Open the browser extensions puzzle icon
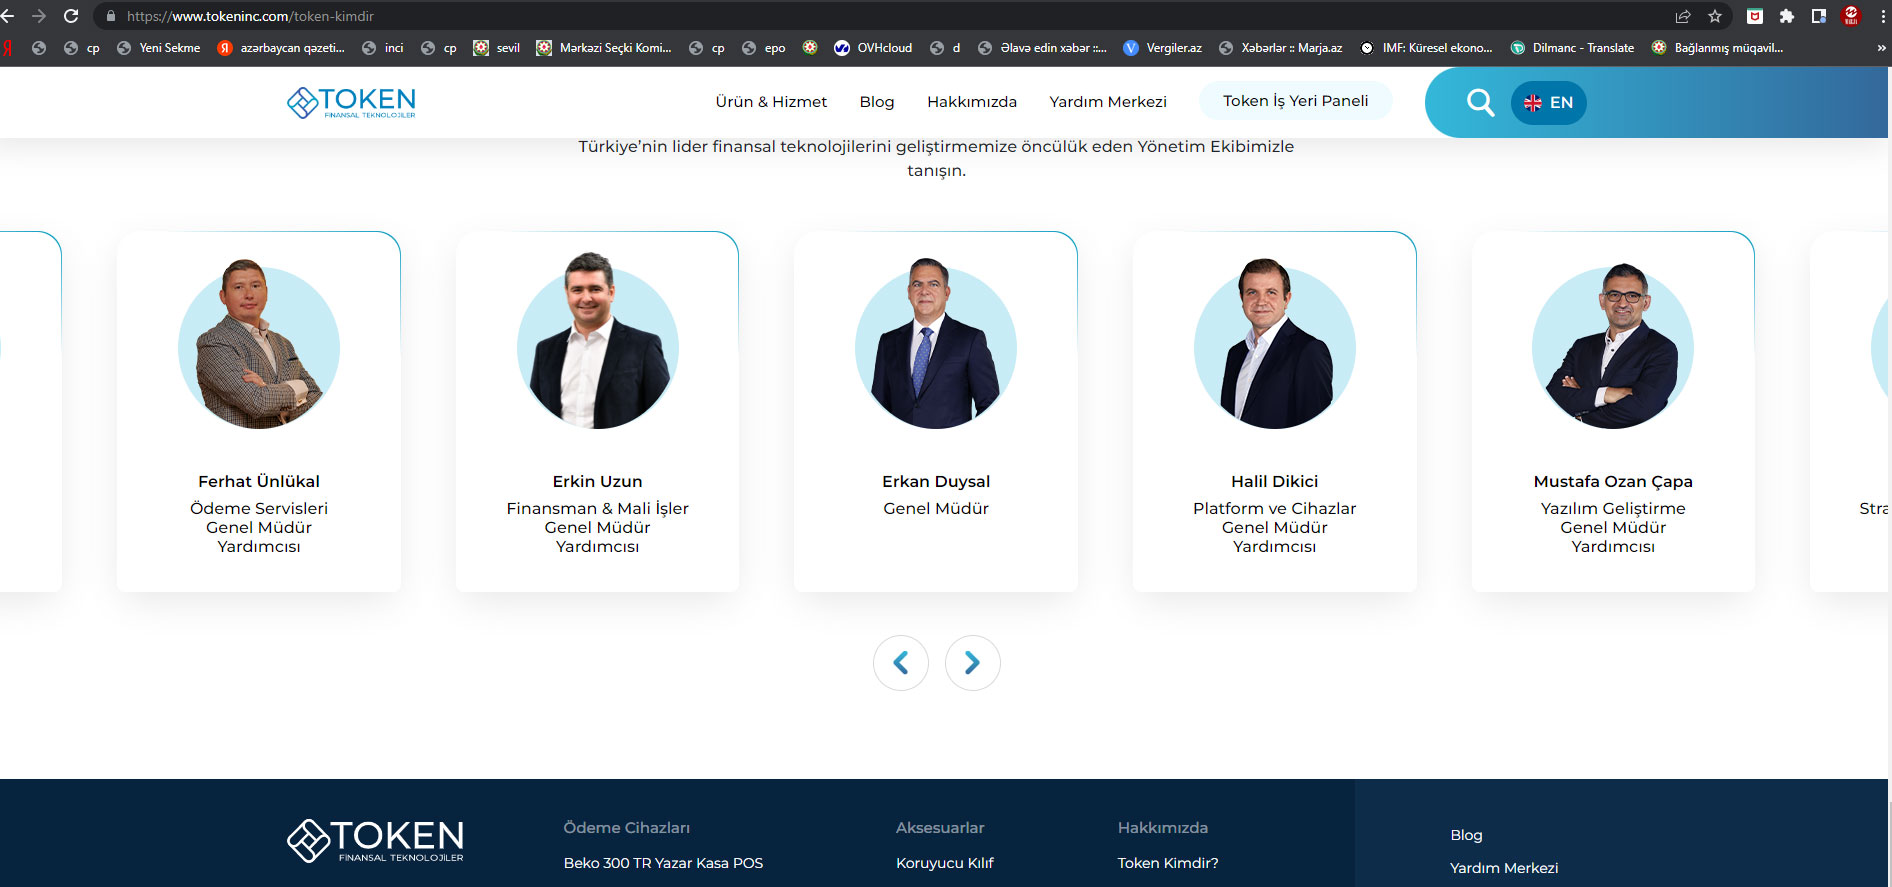Screen dimensions: 1892x887 [x=1787, y=16]
